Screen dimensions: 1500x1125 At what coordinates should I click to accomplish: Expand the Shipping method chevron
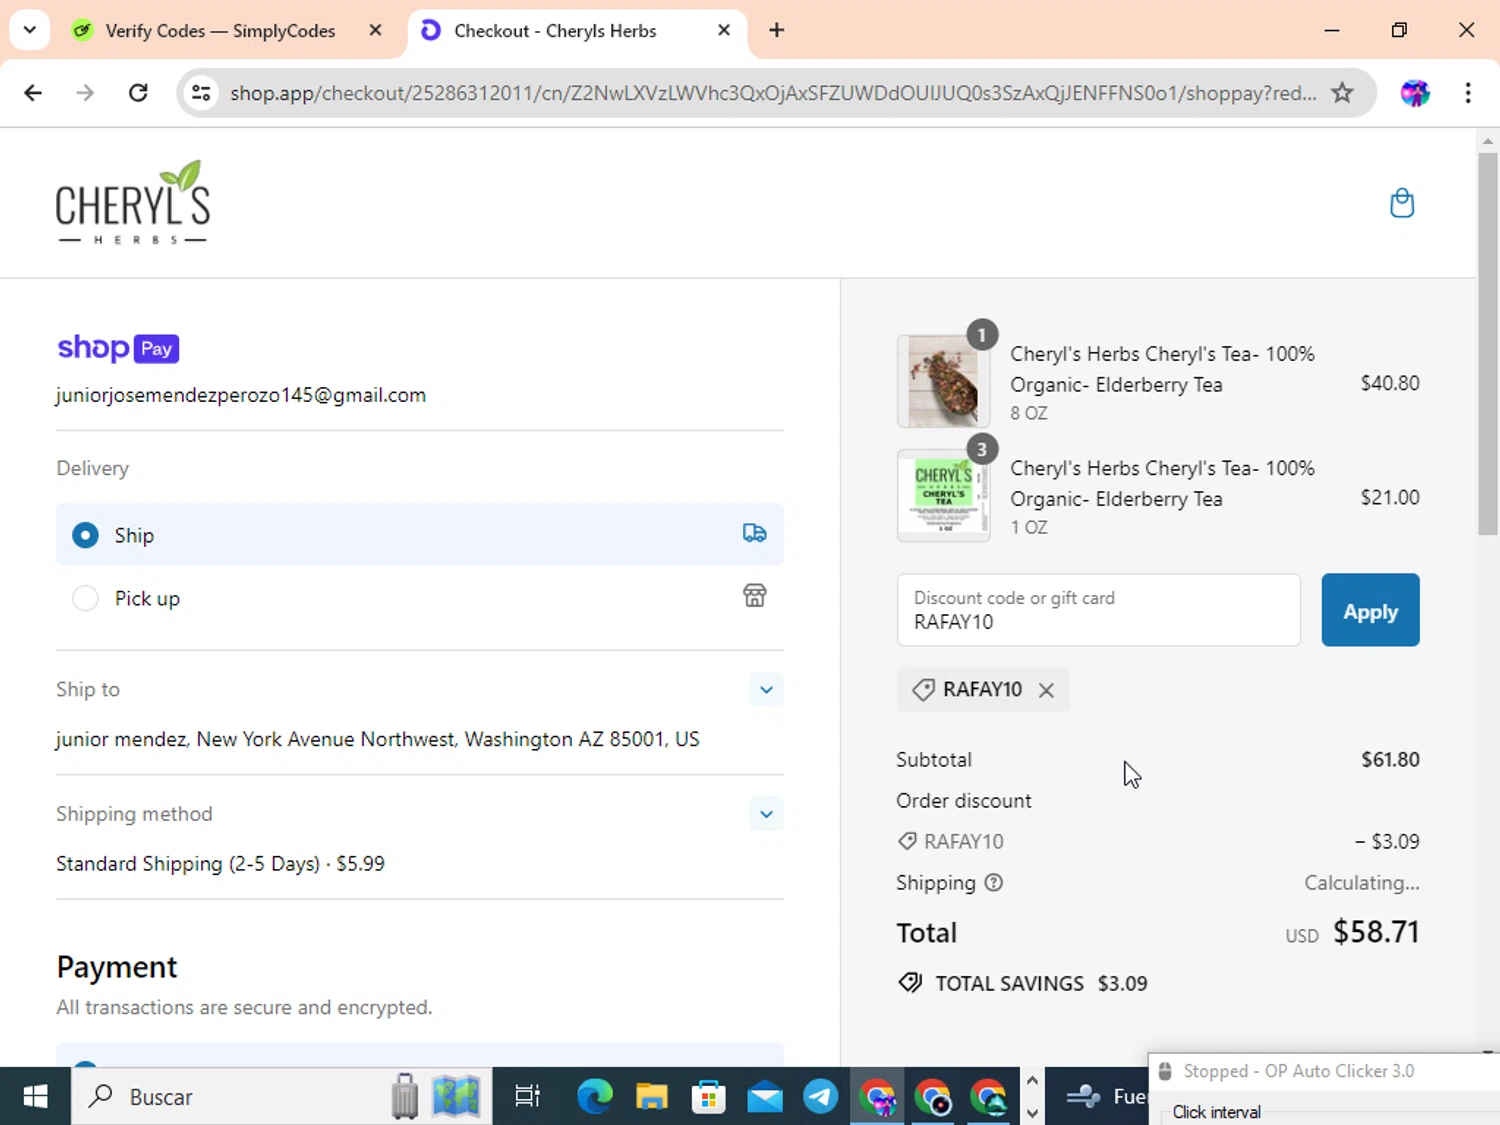click(766, 814)
